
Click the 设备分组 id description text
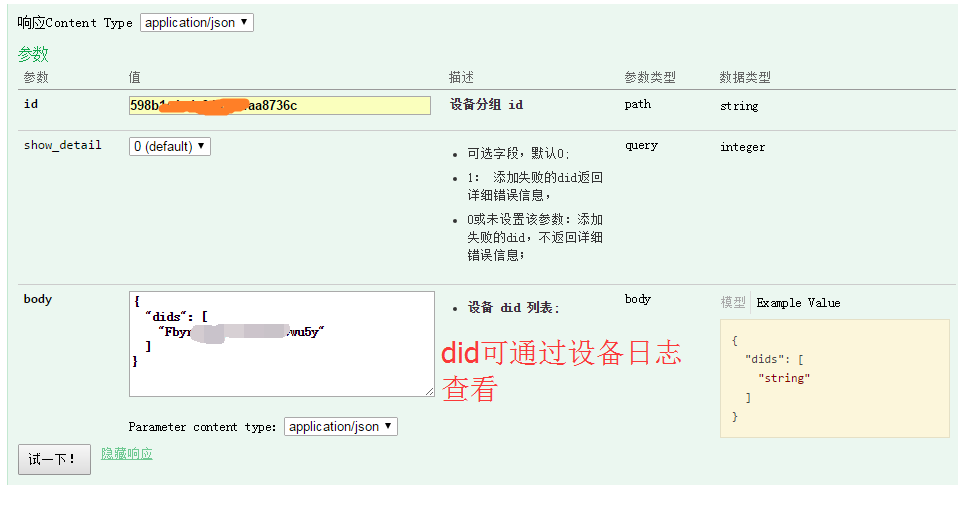click(486, 105)
